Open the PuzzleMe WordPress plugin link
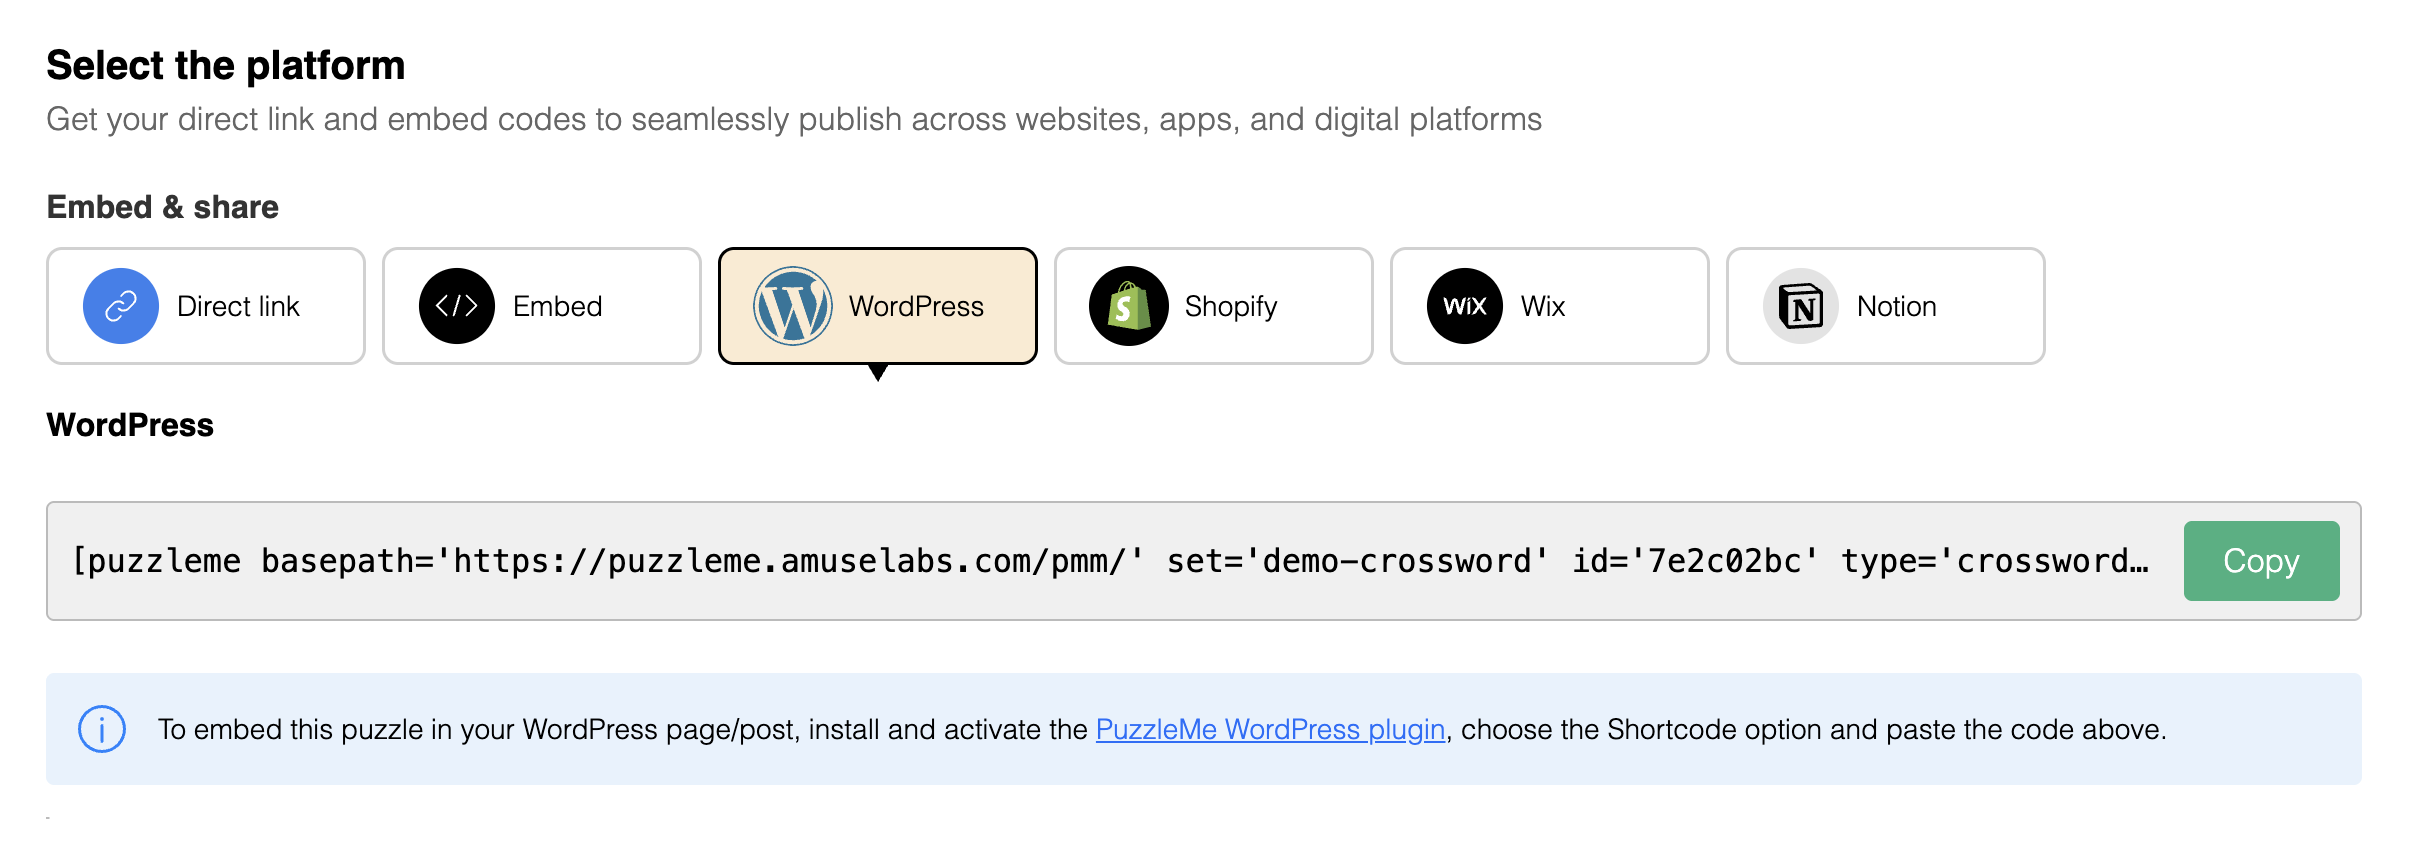The image size is (2409, 844). [x=1270, y=729]
